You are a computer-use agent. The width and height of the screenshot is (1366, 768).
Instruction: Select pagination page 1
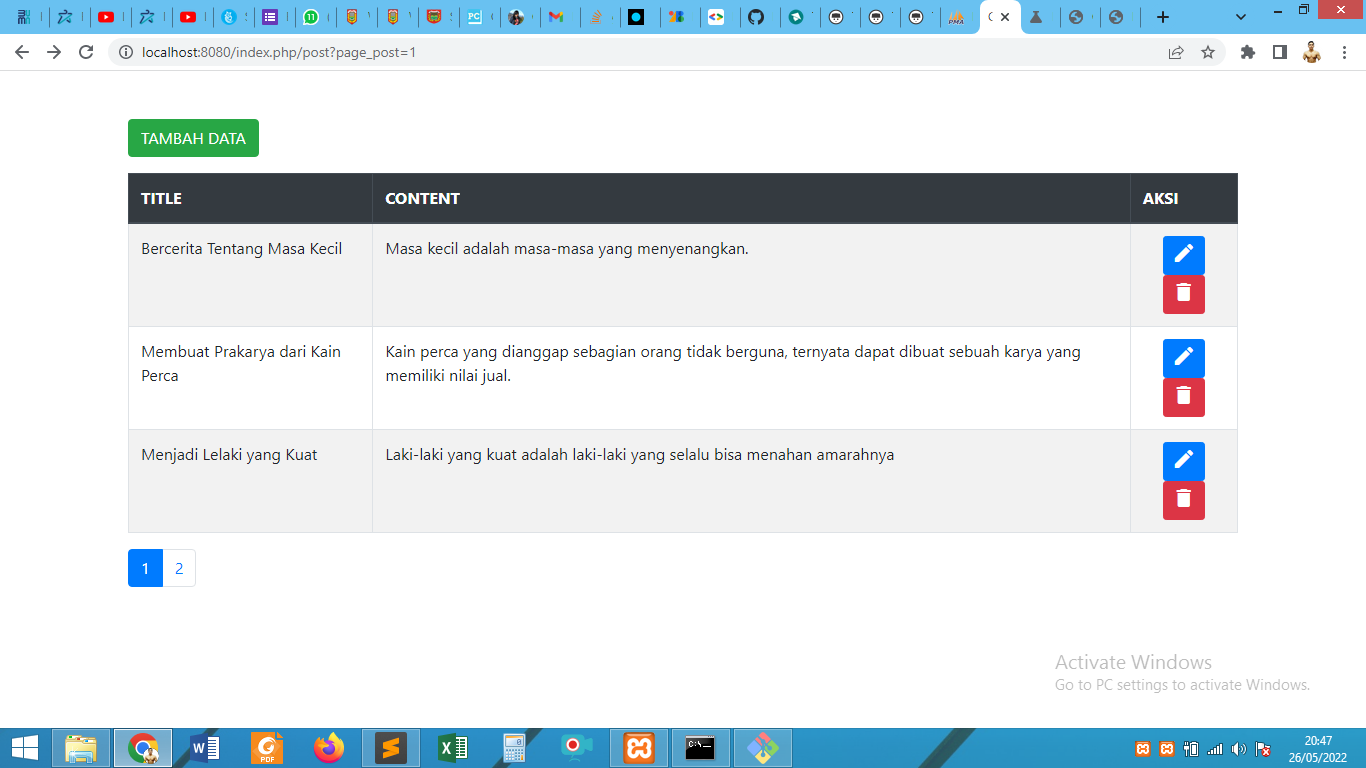pyautogui.click(x=145, y=568)
